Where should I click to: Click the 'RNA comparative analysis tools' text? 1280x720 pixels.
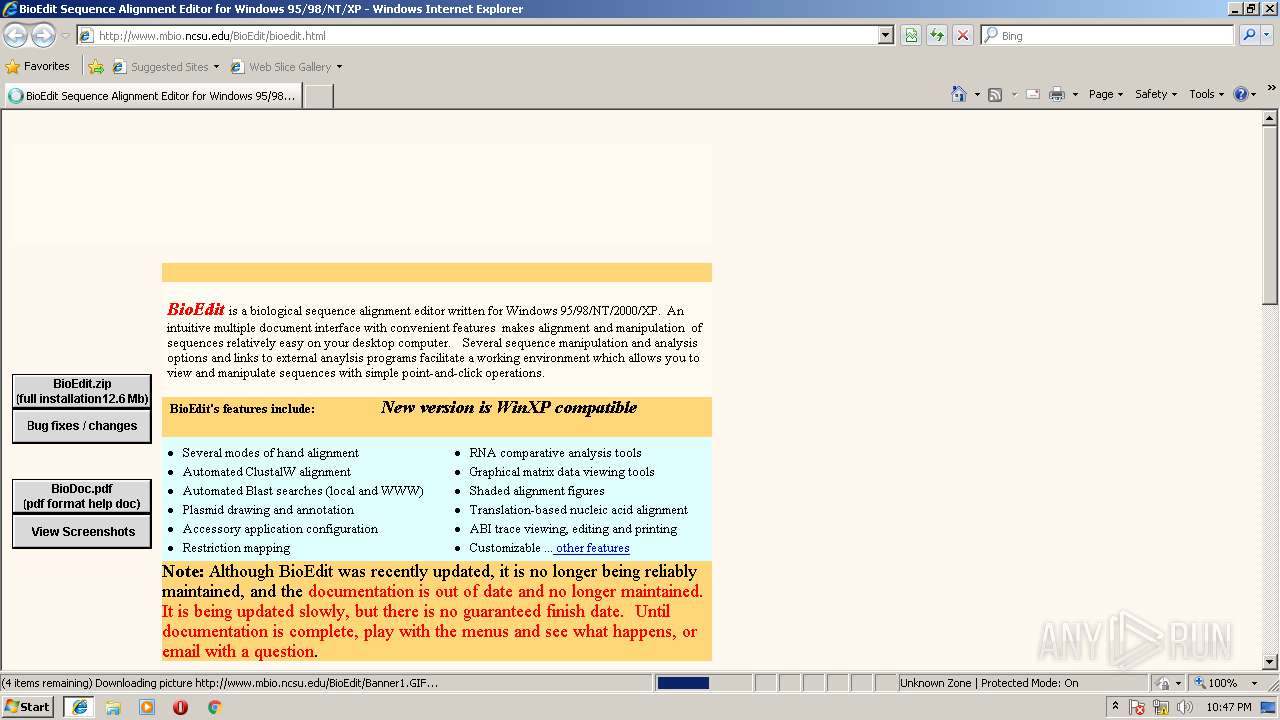tap(555, 453)
